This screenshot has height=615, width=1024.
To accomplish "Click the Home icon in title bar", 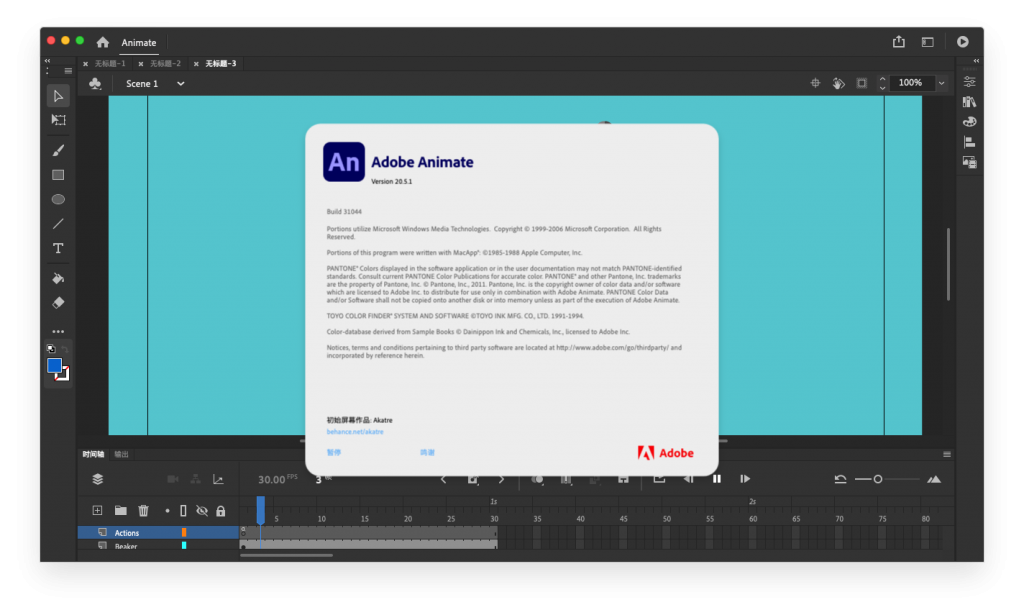I will point(103,42).
